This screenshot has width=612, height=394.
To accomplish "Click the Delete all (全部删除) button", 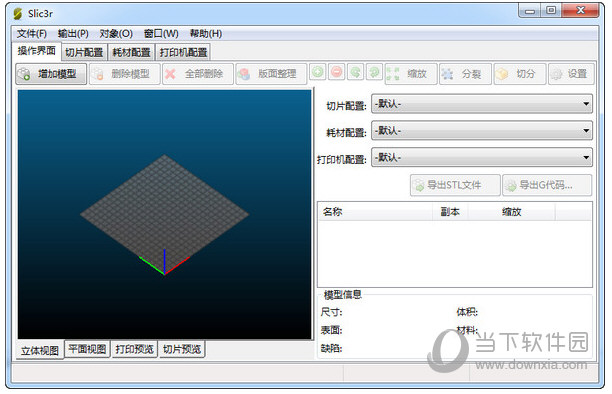I will pyautogui.click(x=198, y=74).
